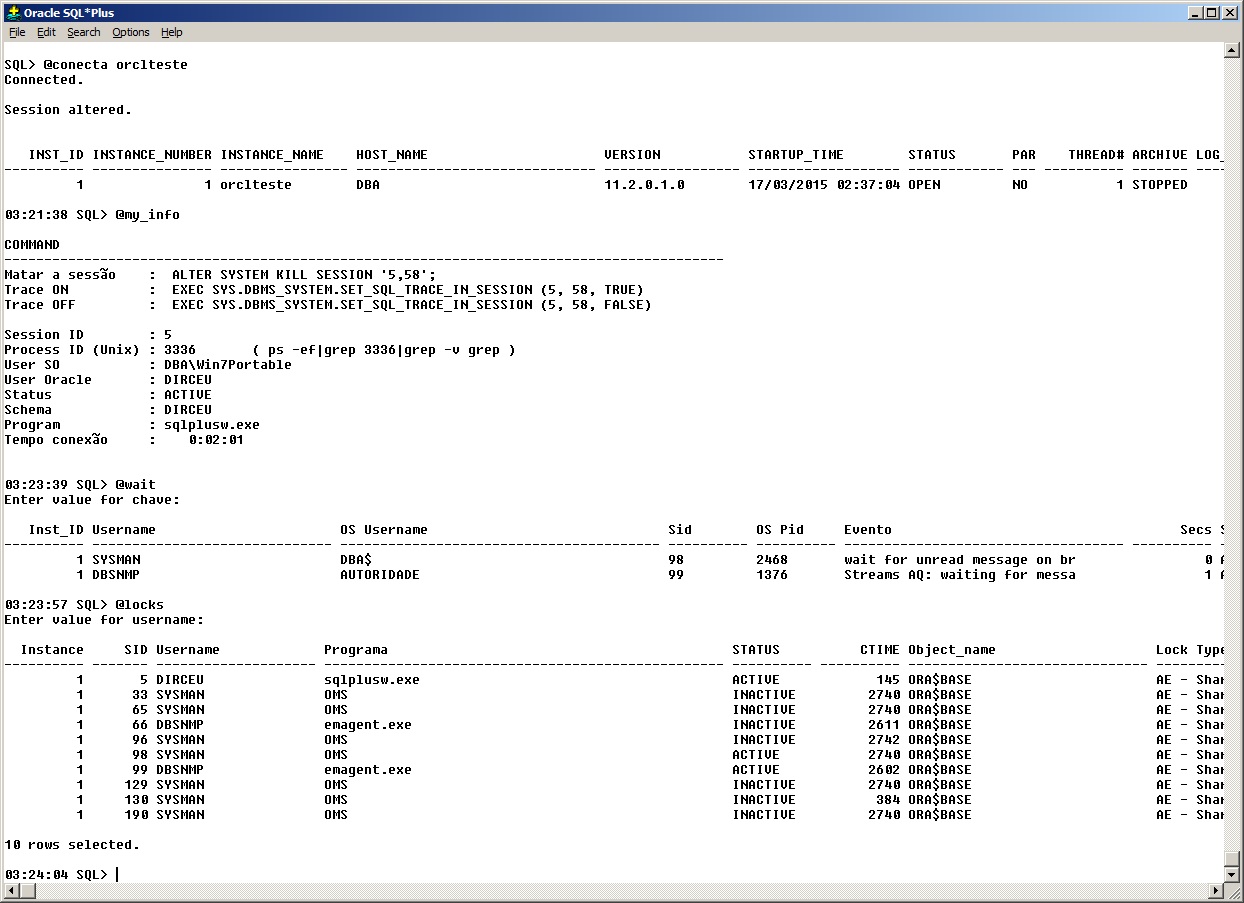Click the User SO value DBA\Win7Portable

pyautogui.click(x=228, y=365)
